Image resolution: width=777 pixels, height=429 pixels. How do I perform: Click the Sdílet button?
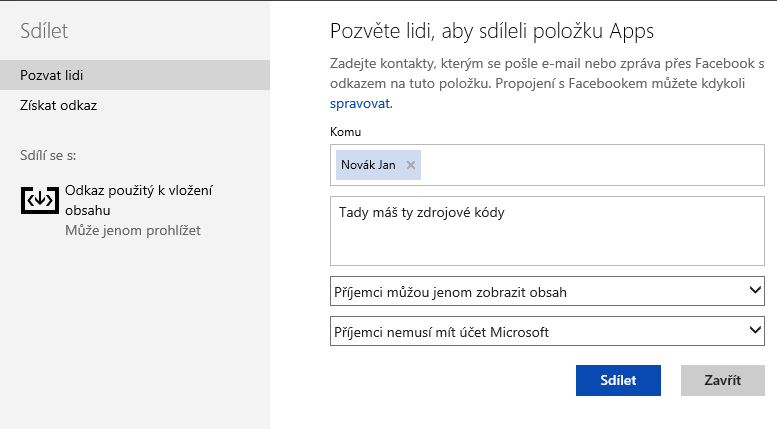pyautogui.click(x=618, y=380)
